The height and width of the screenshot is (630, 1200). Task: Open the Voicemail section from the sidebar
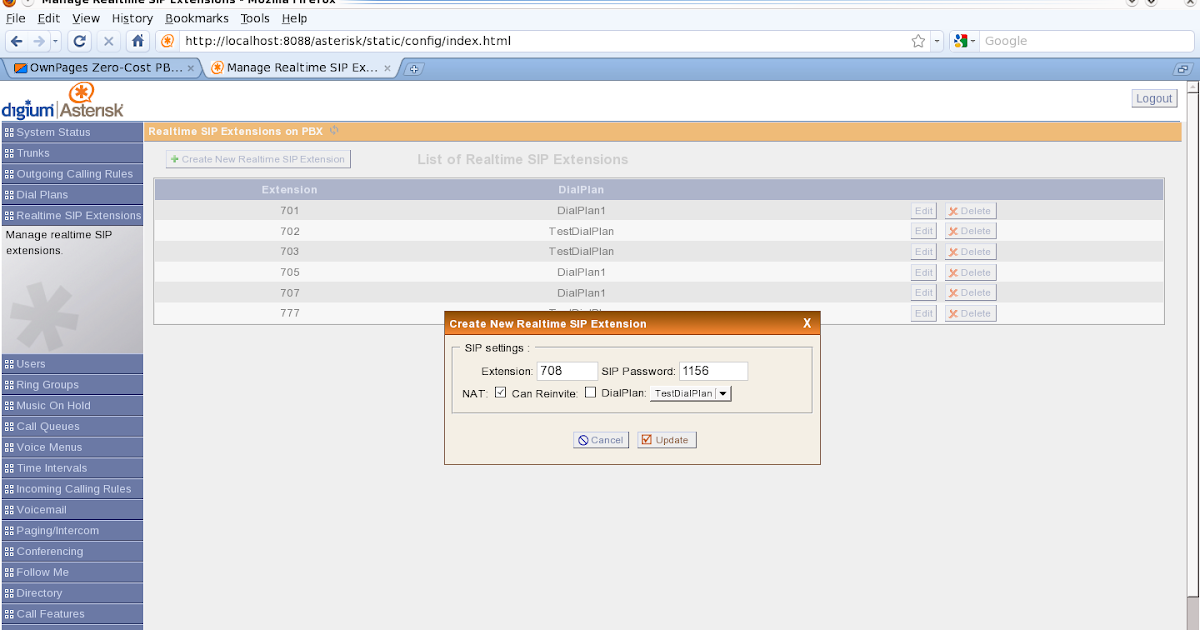tap(40, 509)
